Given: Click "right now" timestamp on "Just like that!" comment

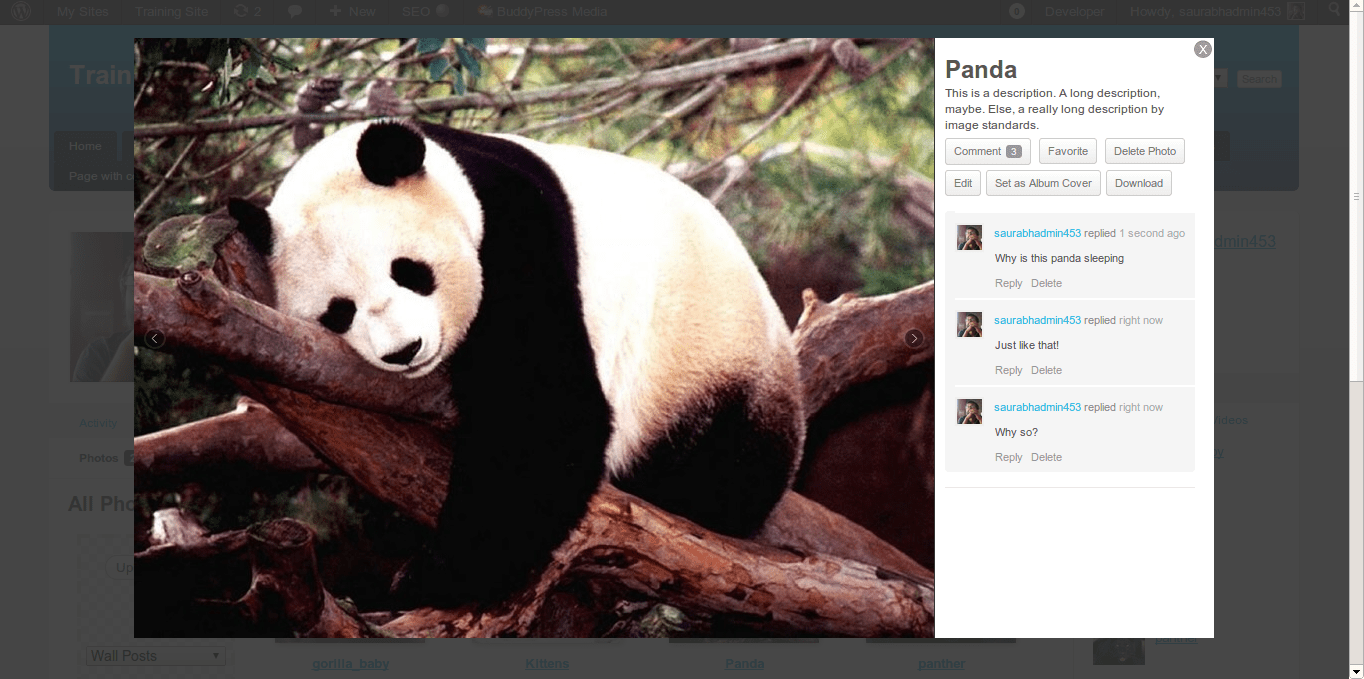Looking at the screenshot, I should point(1141,320).
